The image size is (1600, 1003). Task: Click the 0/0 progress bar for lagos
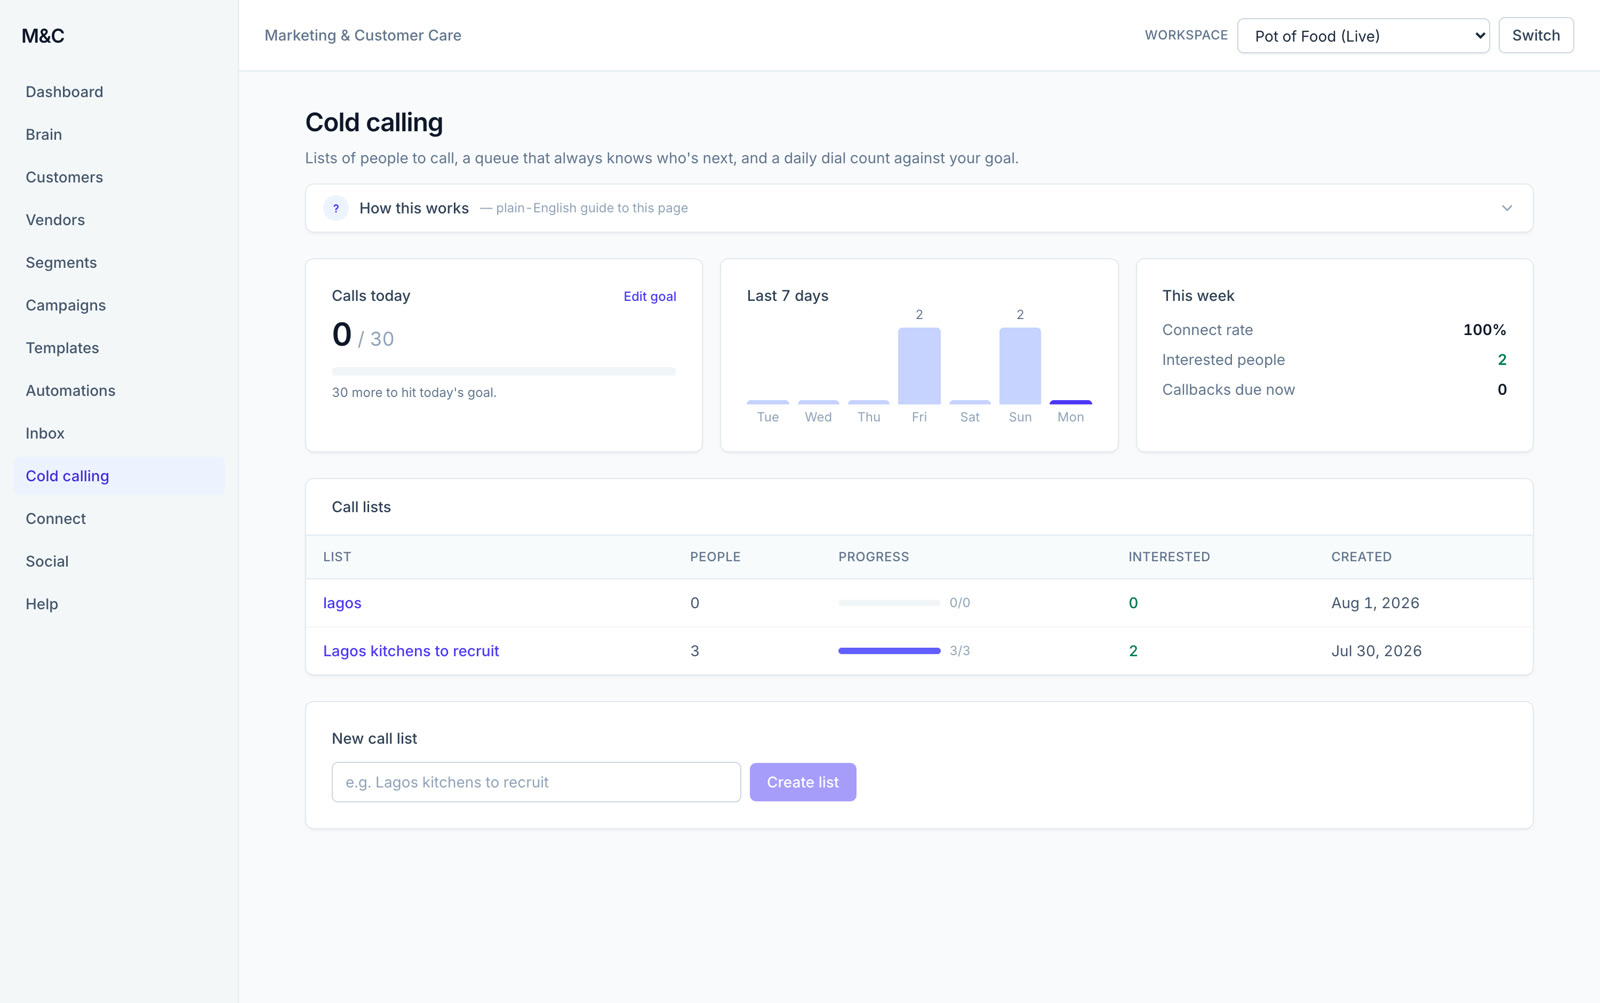click(x=889, y=603)
